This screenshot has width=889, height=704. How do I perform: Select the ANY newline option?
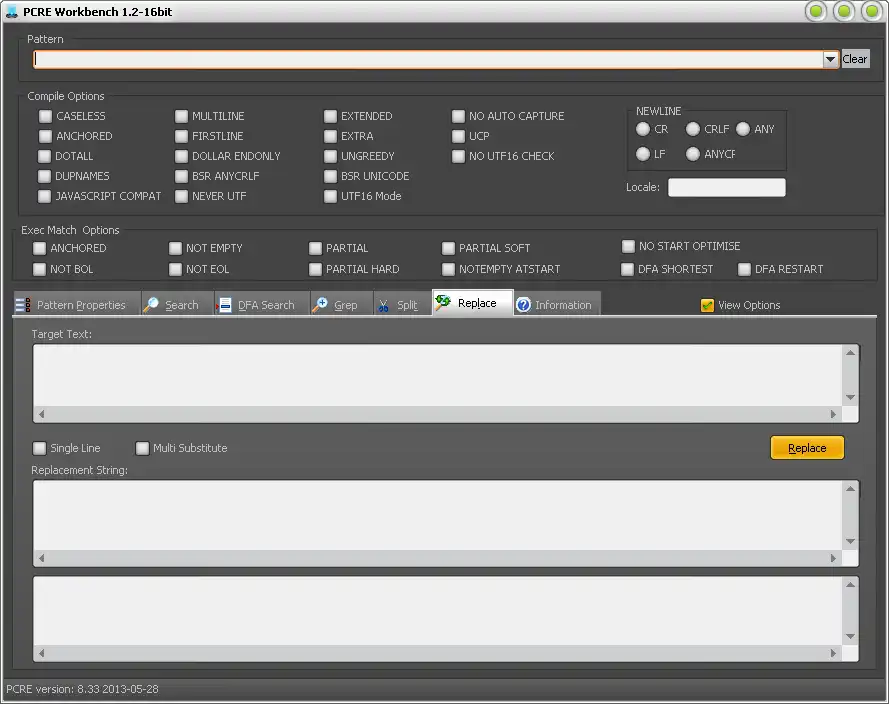(743, 129)
